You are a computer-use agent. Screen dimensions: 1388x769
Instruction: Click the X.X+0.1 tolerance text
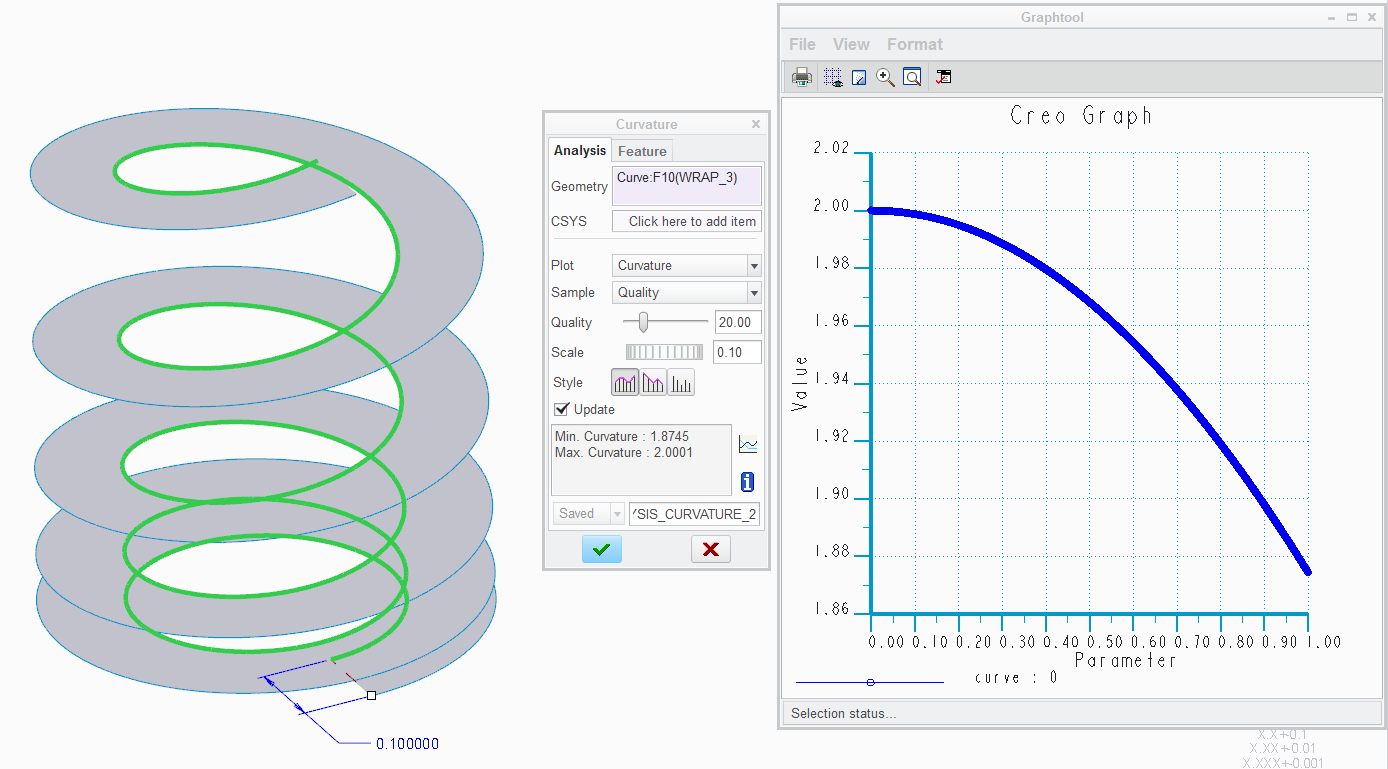click(x=1281, y=734)
